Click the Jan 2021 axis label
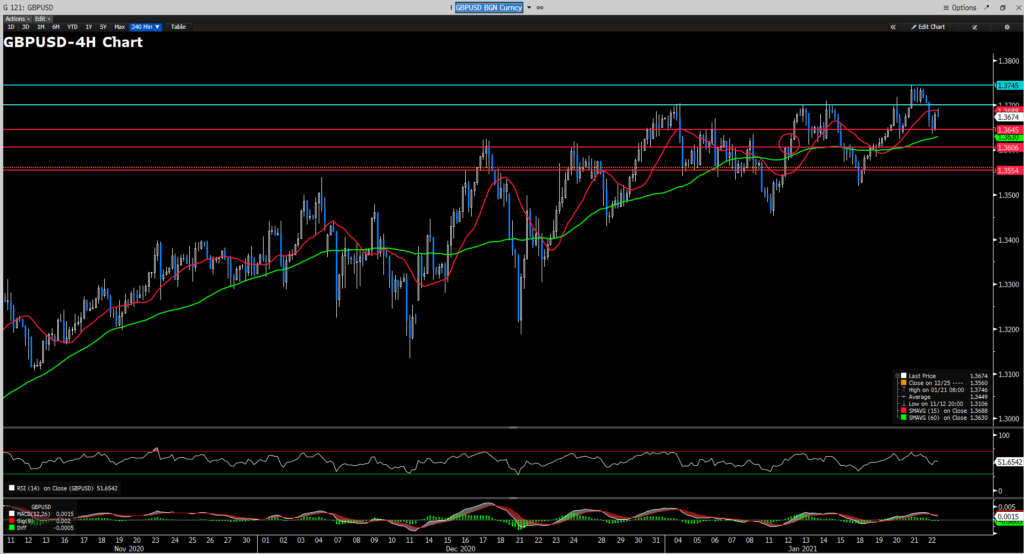The height and width of the screenshot is (554, 1024). (801, 549)
